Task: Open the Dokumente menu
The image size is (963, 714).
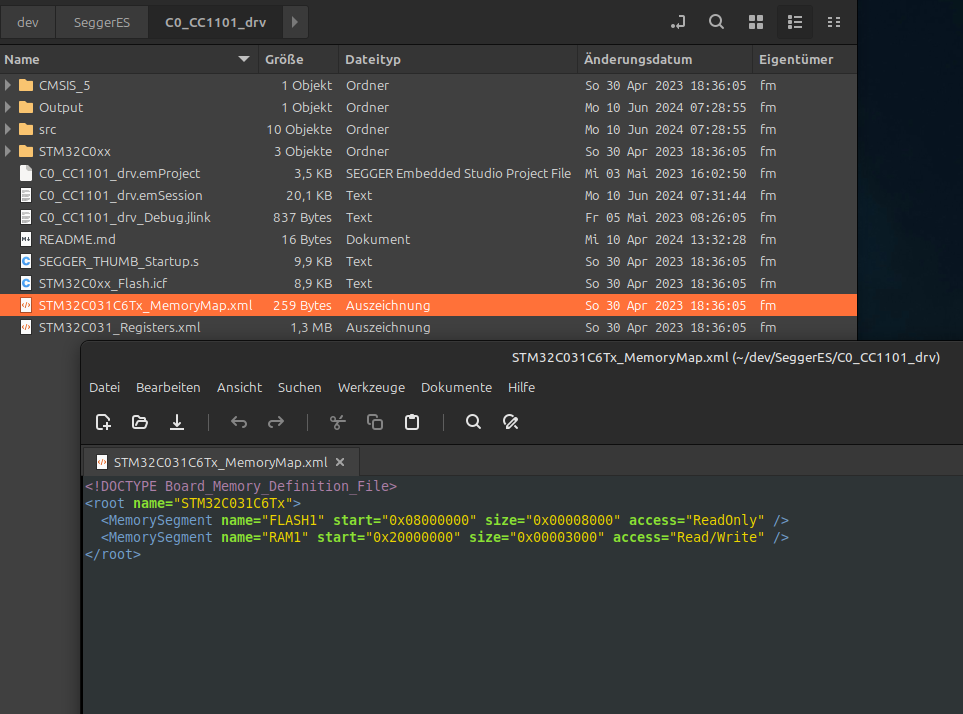Action: point(456,387)
